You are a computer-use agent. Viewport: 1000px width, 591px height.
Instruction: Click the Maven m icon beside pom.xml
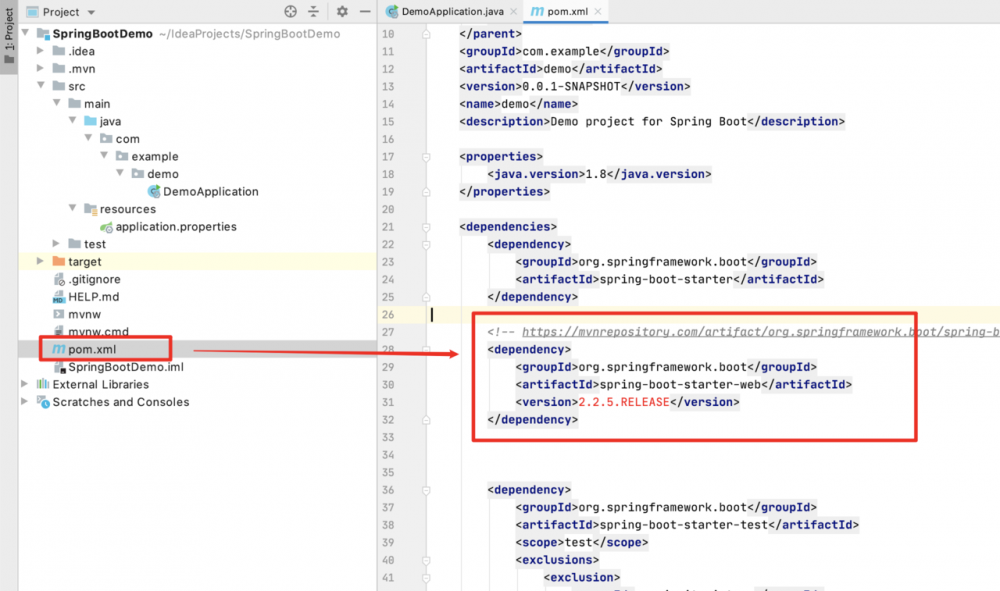[59, 349]
